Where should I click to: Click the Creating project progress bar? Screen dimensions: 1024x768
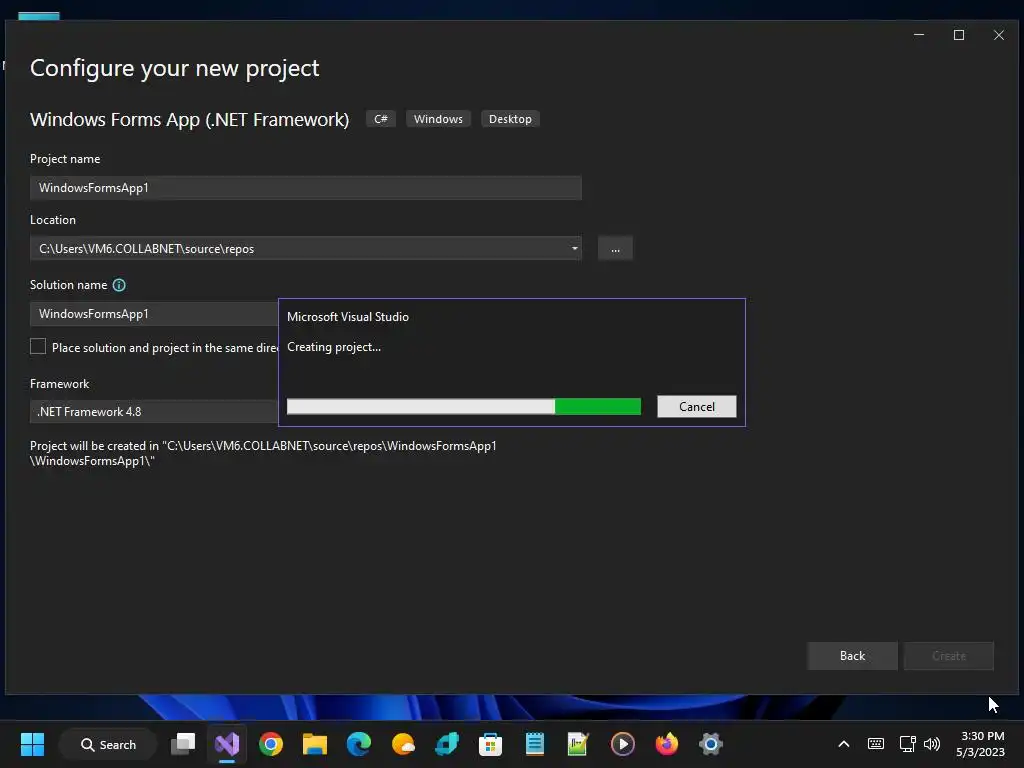coord(464,406)
